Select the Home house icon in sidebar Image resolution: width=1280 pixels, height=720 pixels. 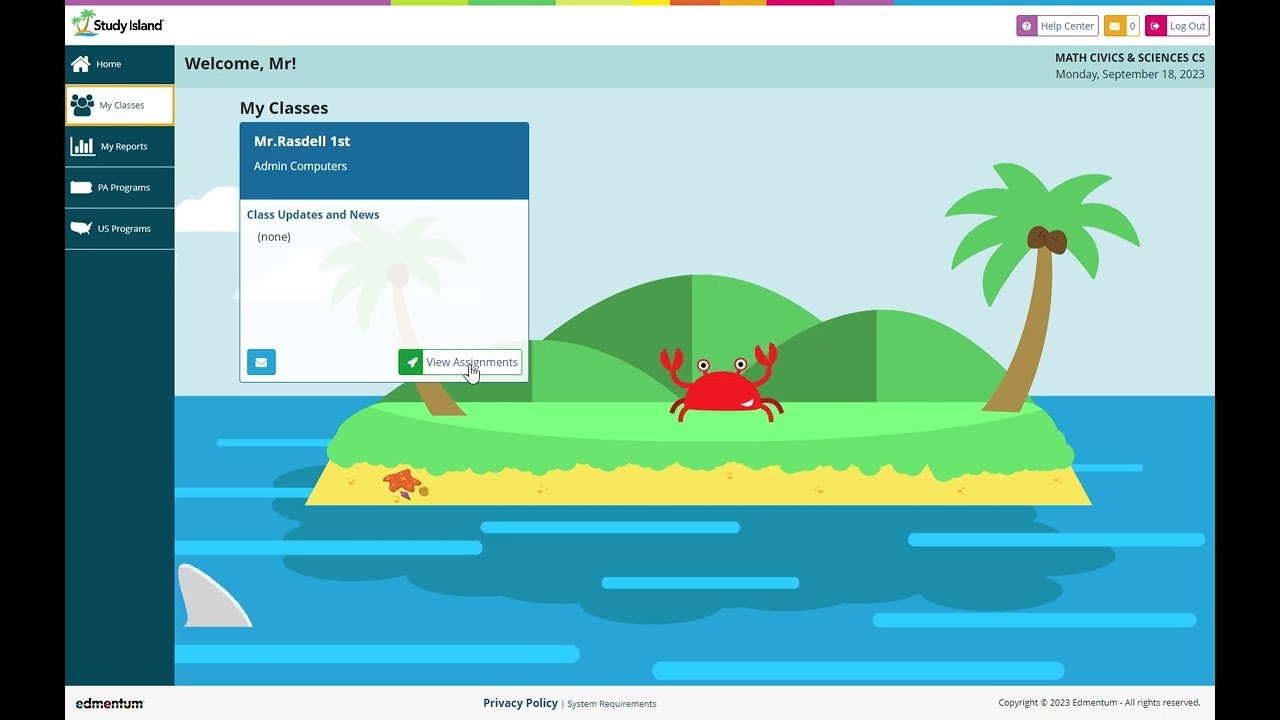[x=83, y=63]
